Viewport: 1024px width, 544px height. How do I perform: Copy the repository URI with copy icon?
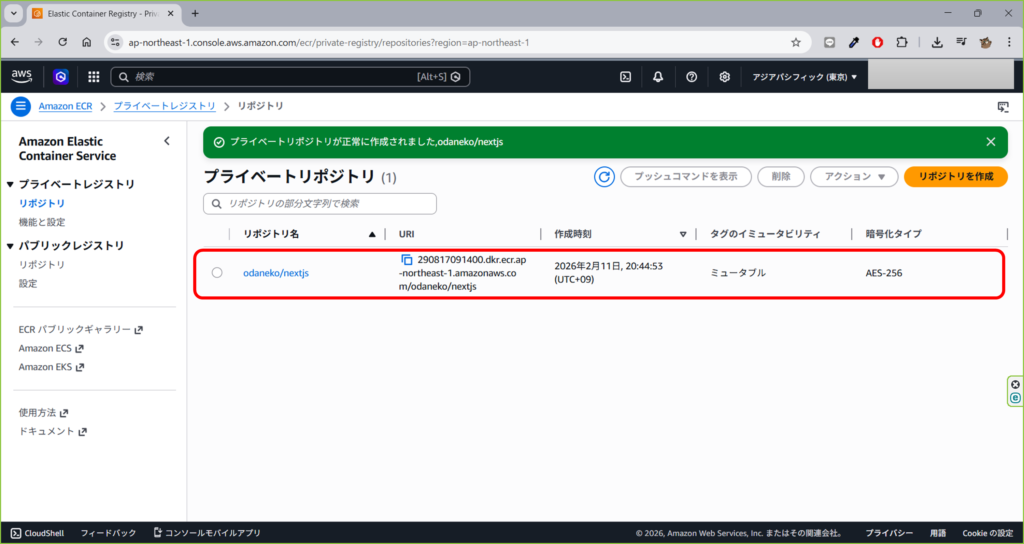coord(407,260)
